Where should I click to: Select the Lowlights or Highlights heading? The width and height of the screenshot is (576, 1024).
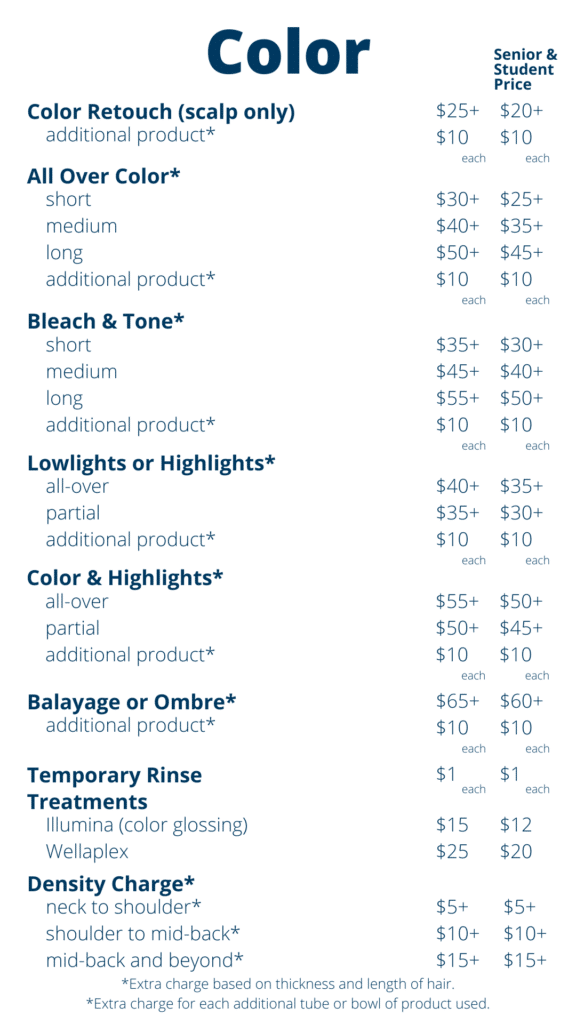151,463
